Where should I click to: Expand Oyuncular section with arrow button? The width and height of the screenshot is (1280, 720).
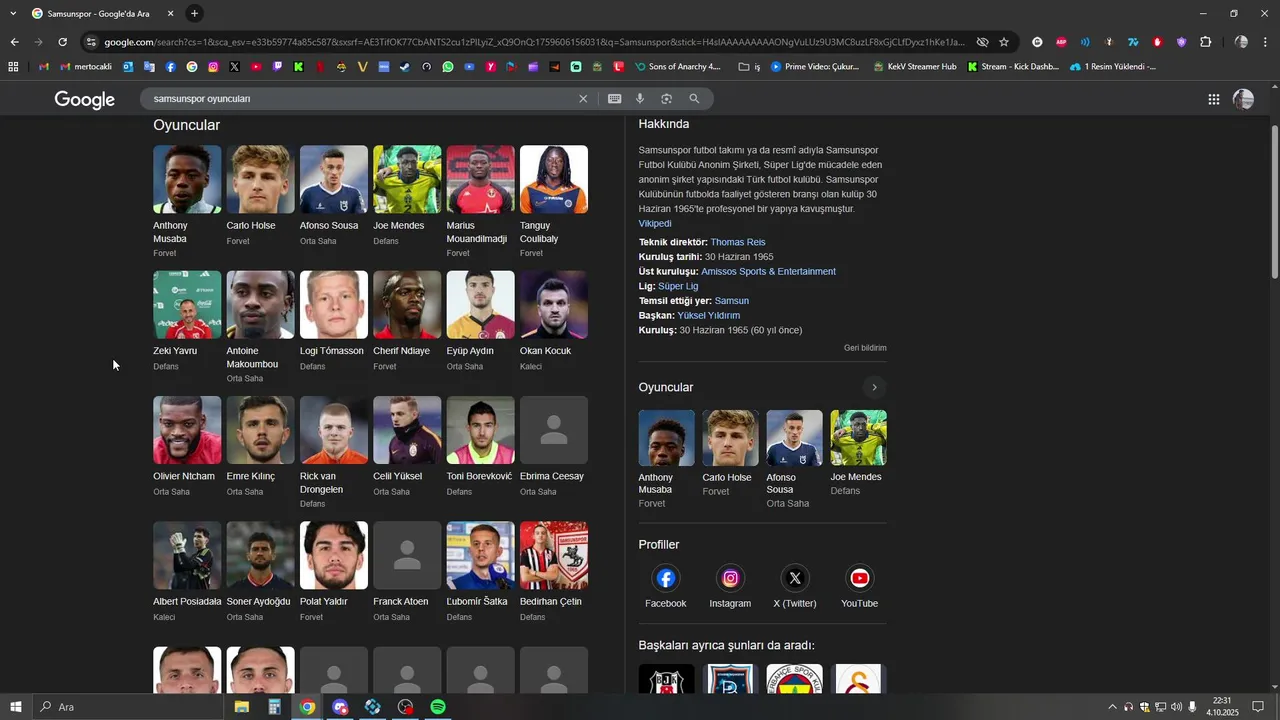(874, 387)
